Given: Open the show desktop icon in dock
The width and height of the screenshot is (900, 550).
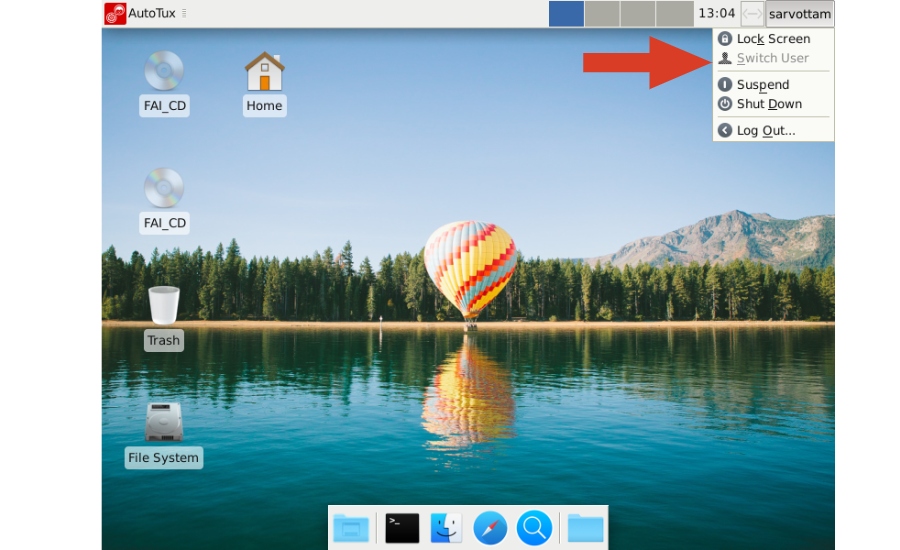Looking at the screenshot, I should pyautogui.click(x=351, y=528).
